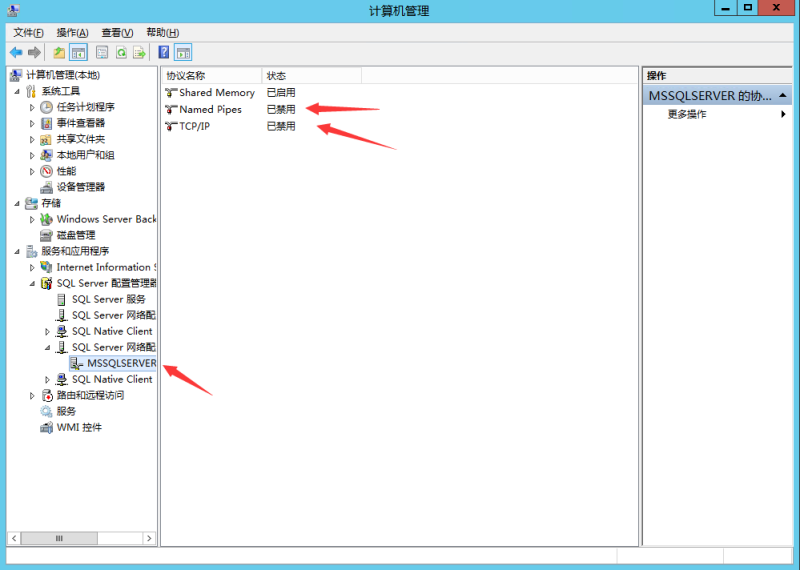This screenshot has height=570, width=800.
Task: Toggle the show/hide console tree icon
Action: click(78, 52)
